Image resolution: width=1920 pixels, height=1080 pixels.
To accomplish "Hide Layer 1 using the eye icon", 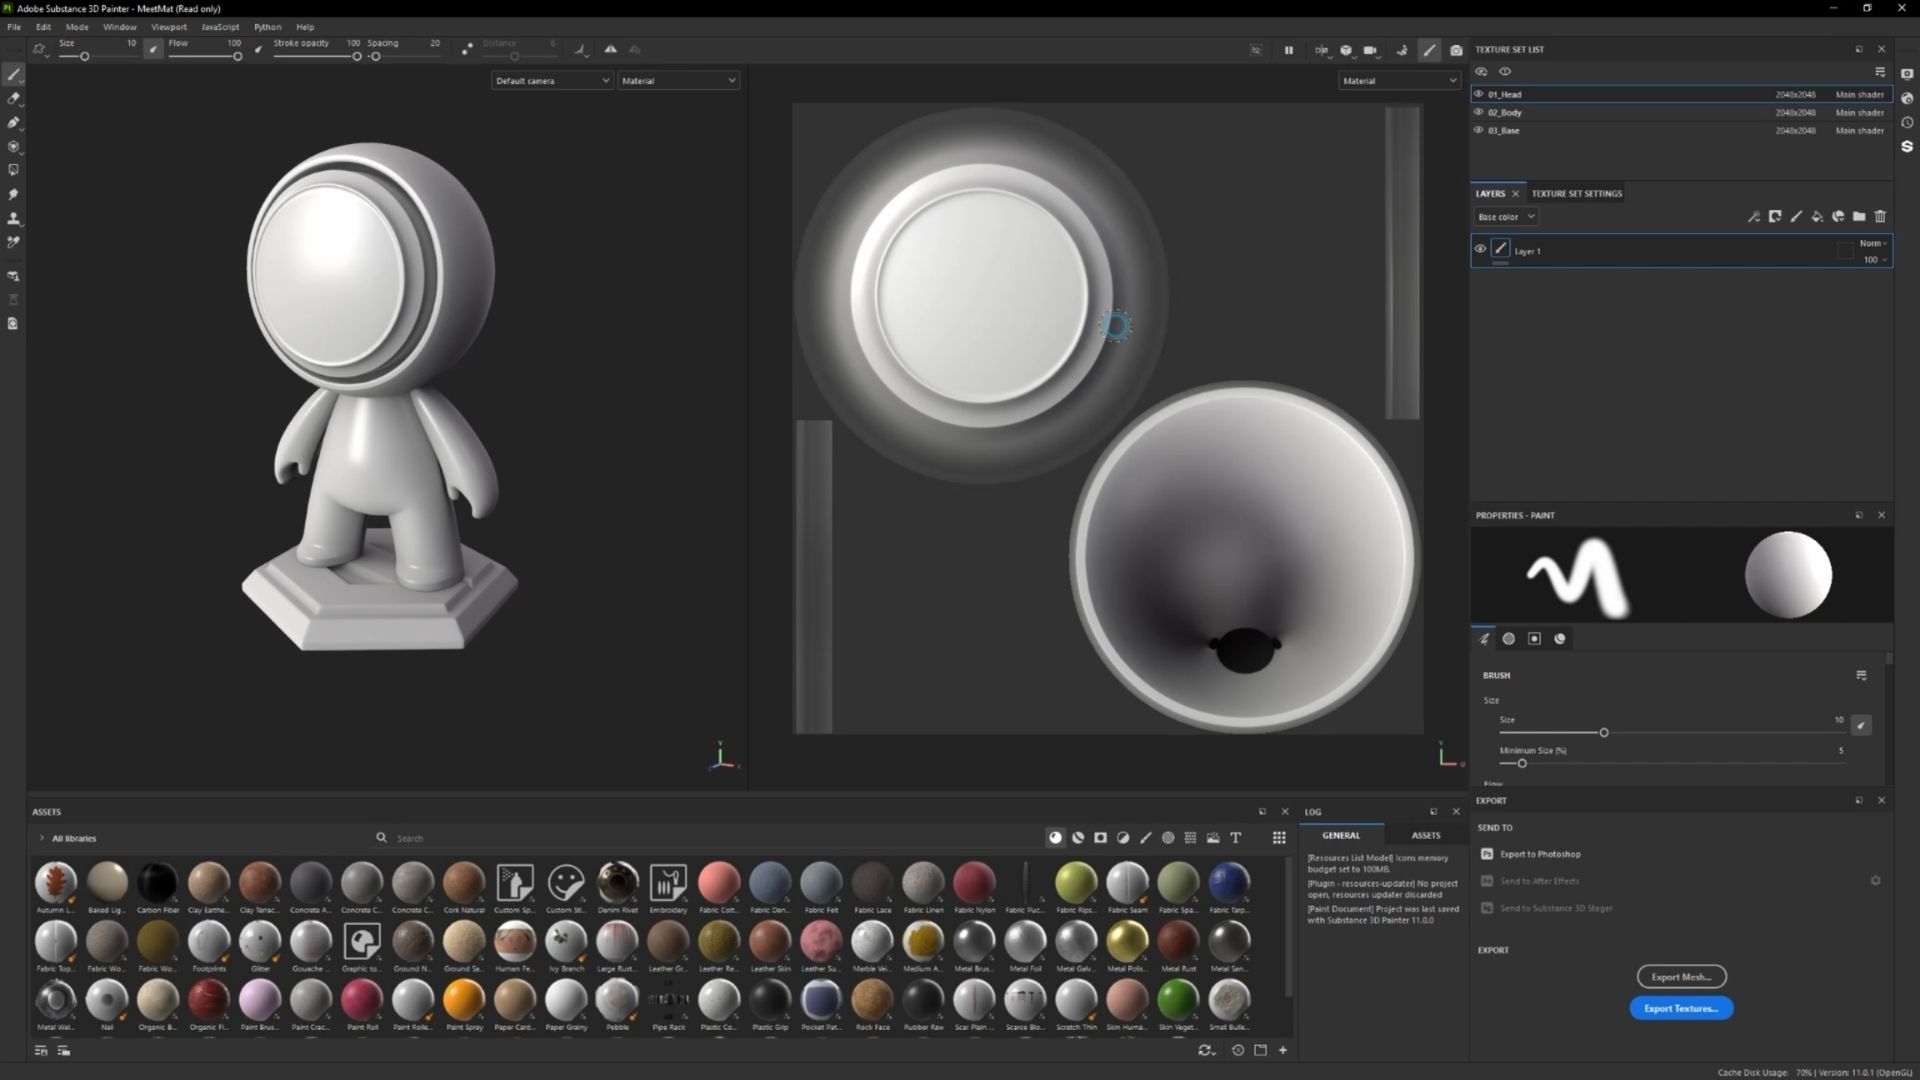I will [x=1480, y=250].
